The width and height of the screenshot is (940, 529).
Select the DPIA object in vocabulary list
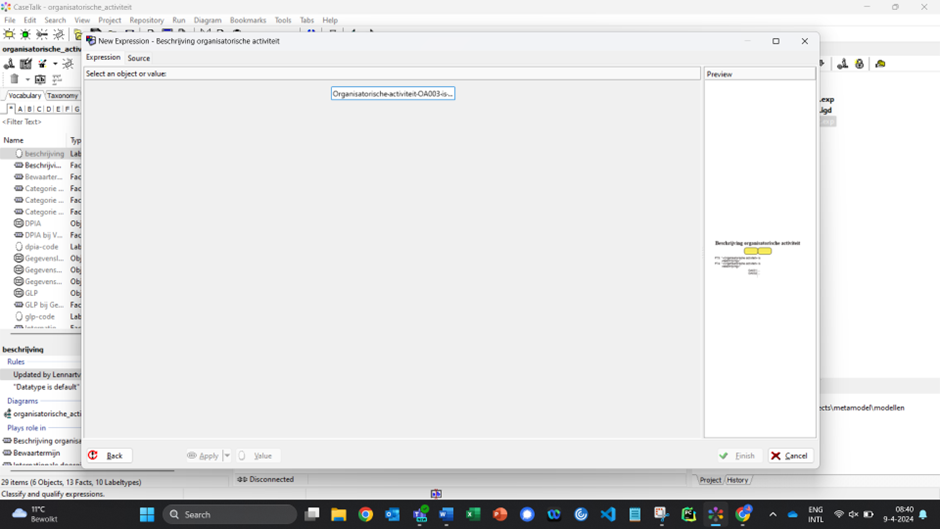33,224
